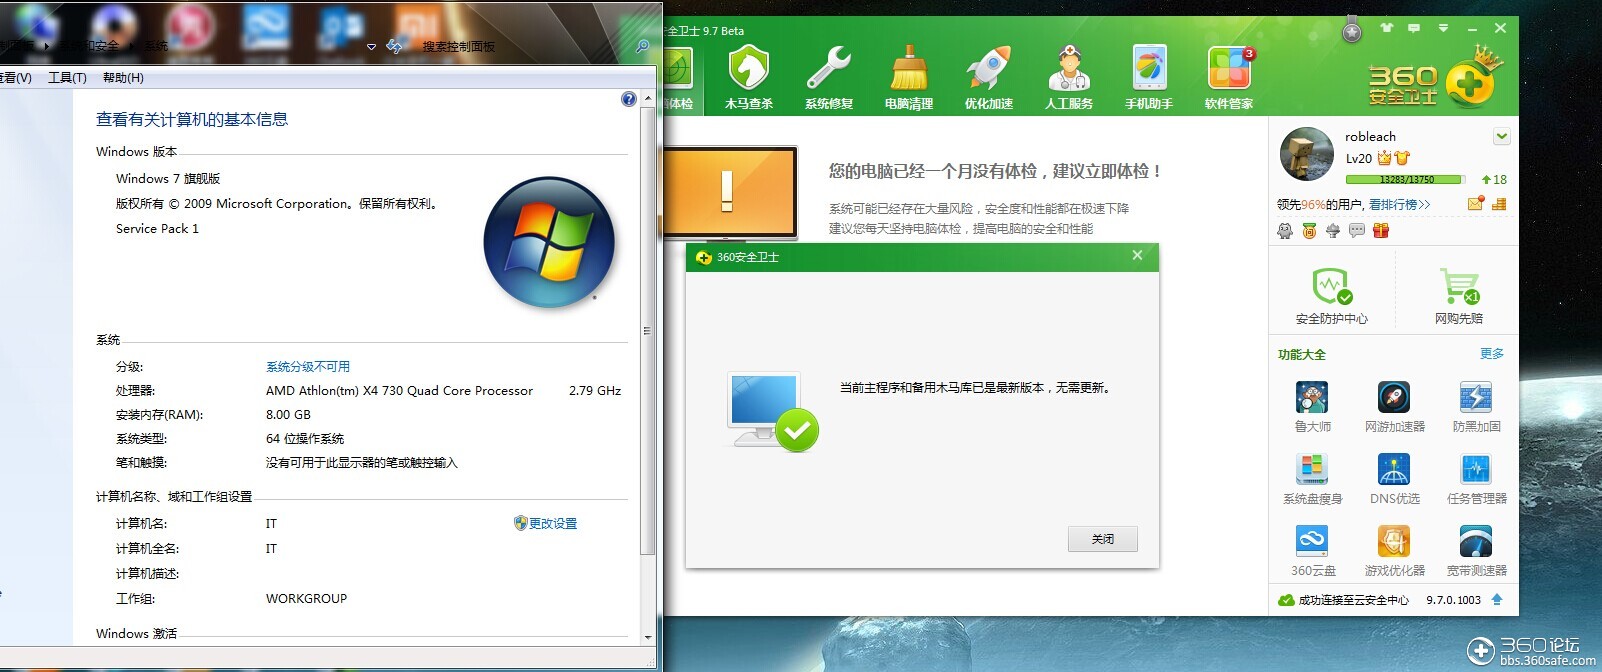Open the address bar history dropdown

tap(372, 46)
